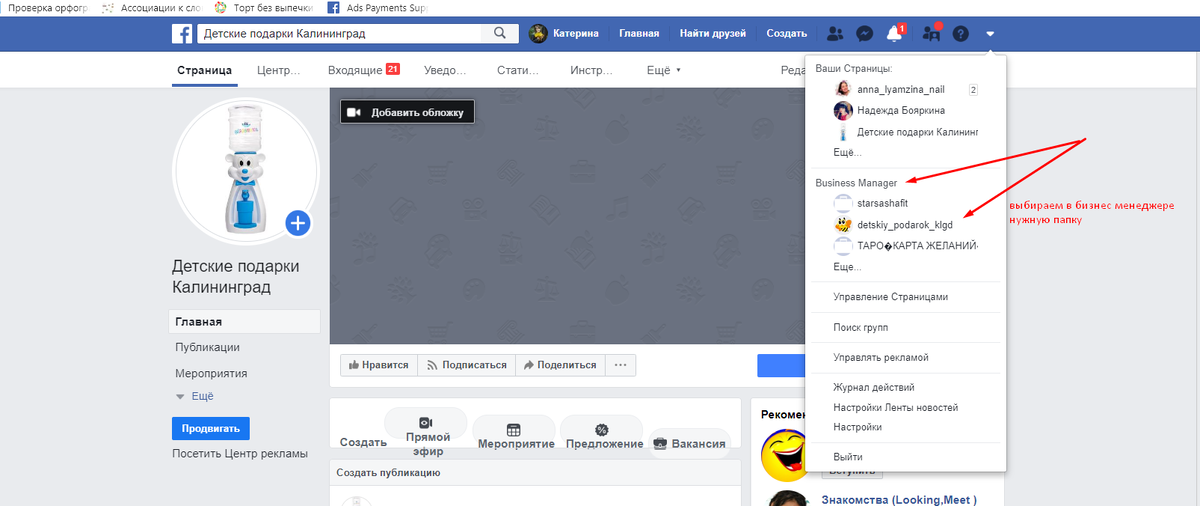Choose detskiy_podarok_klgd business account
1200x506 pixels.
(x=905, y=224)
